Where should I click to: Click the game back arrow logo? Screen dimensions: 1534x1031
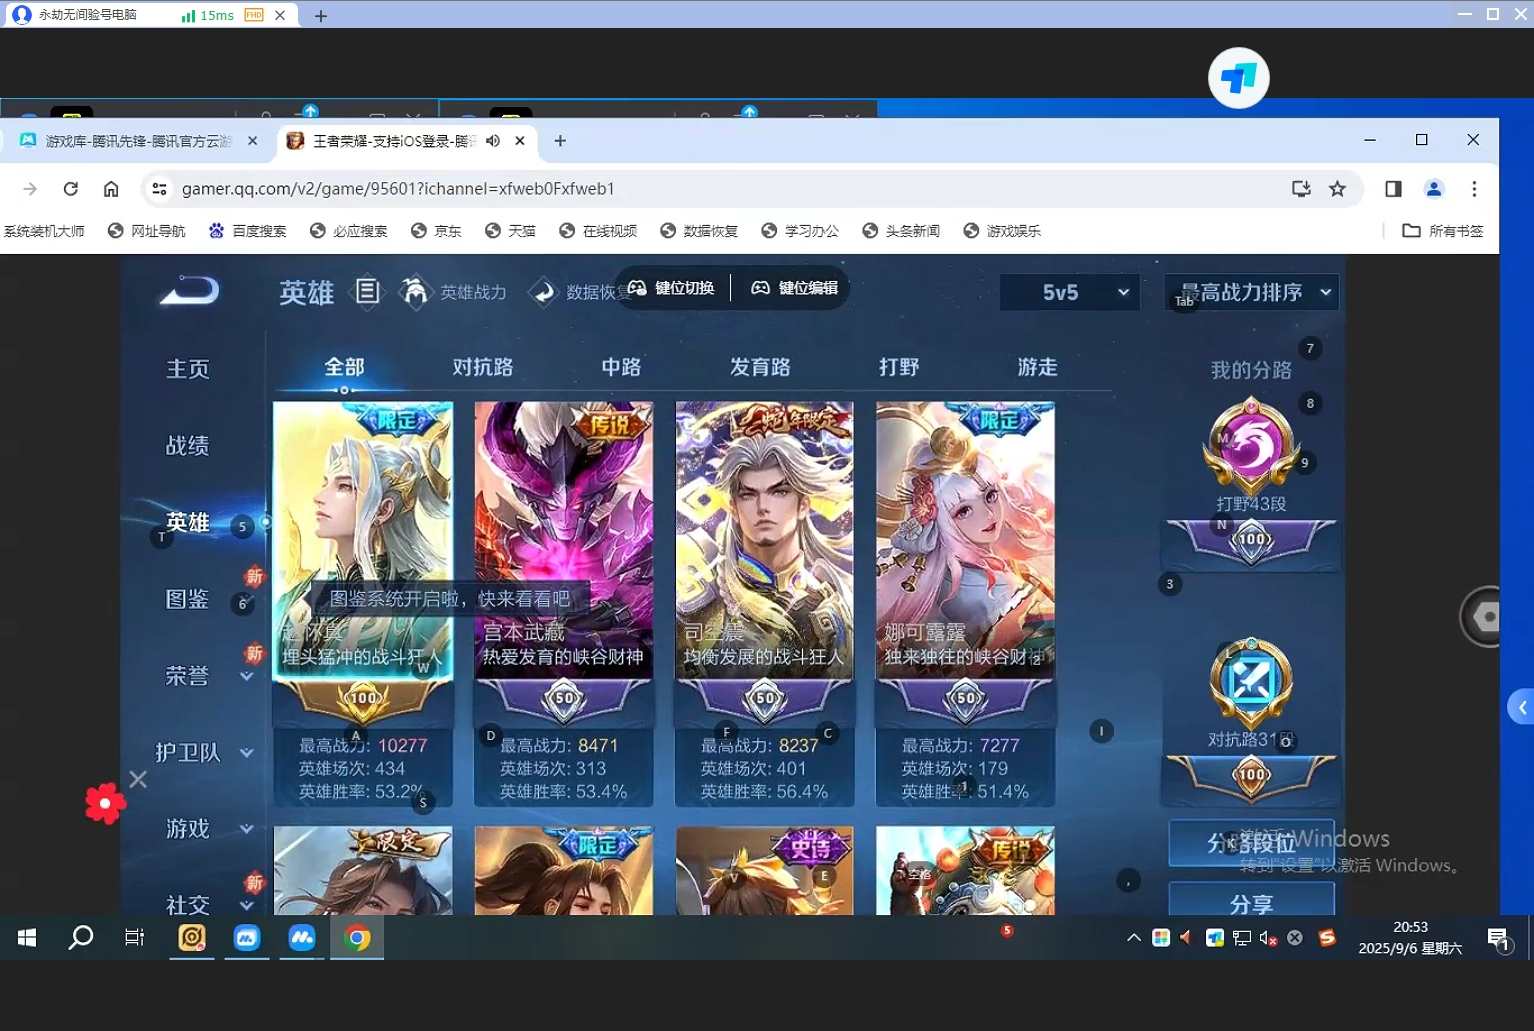tap(189, 291)
